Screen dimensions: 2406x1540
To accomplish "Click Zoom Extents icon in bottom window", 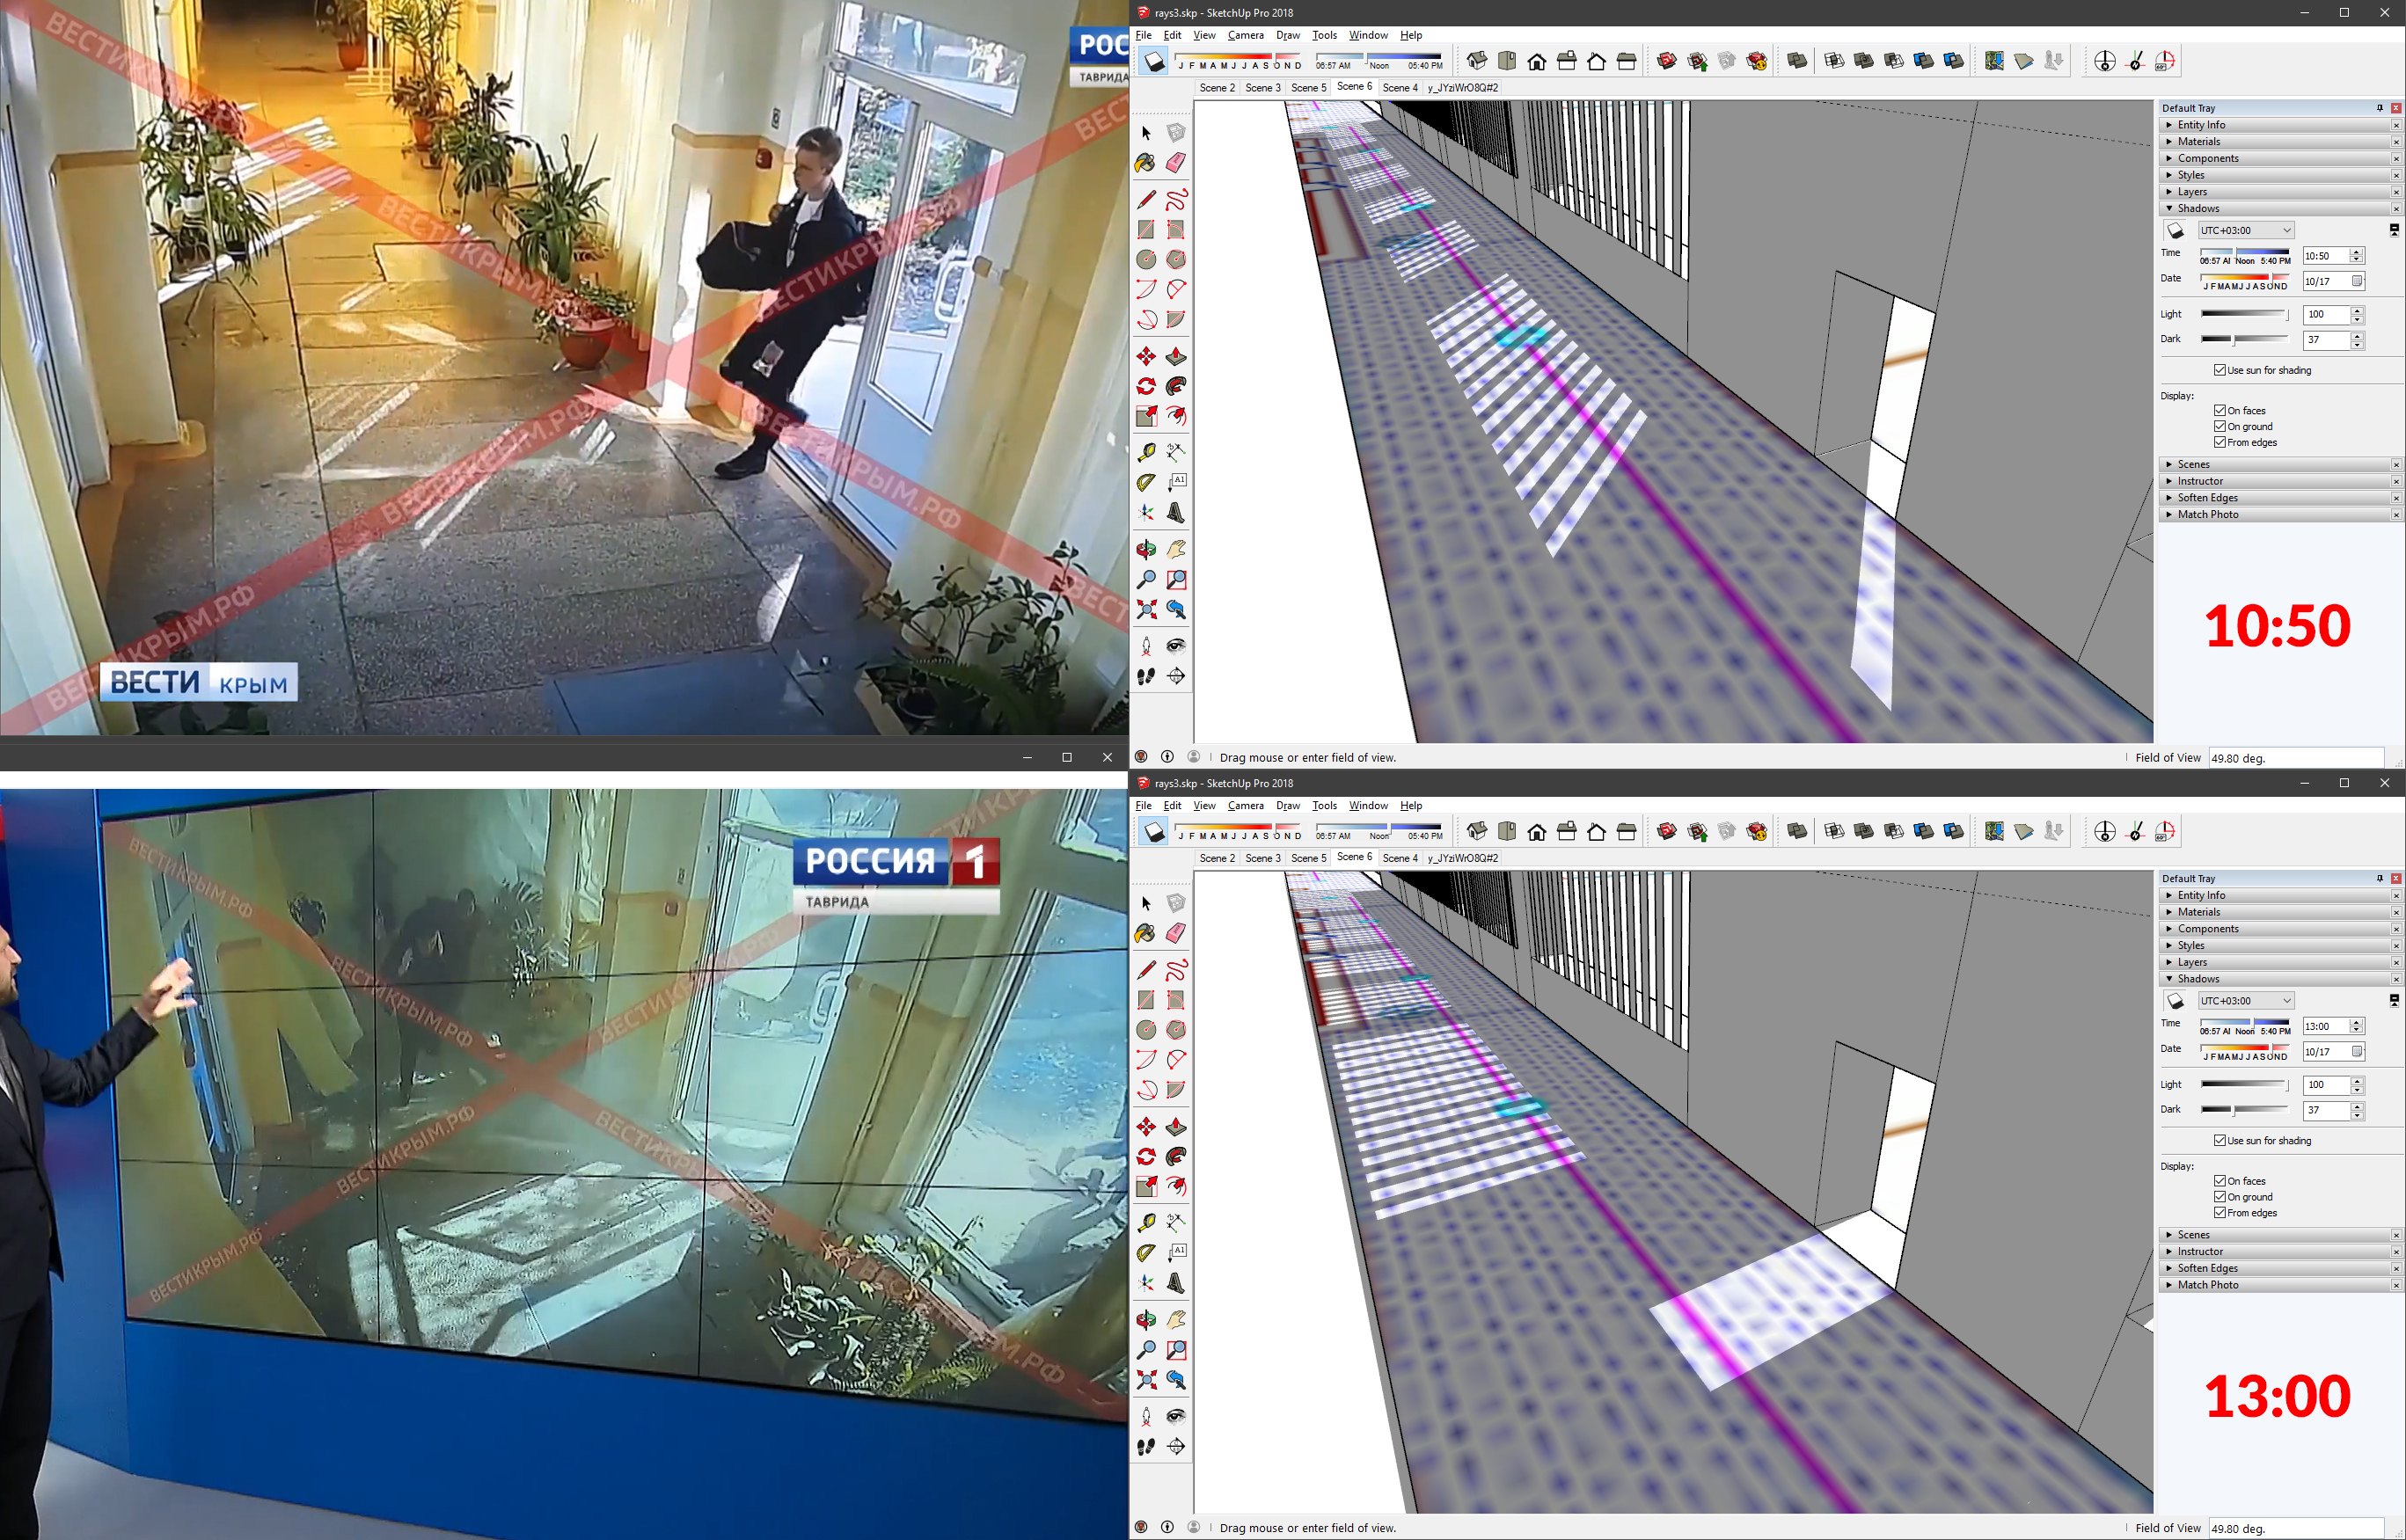I will (x=1146, y=1380).
